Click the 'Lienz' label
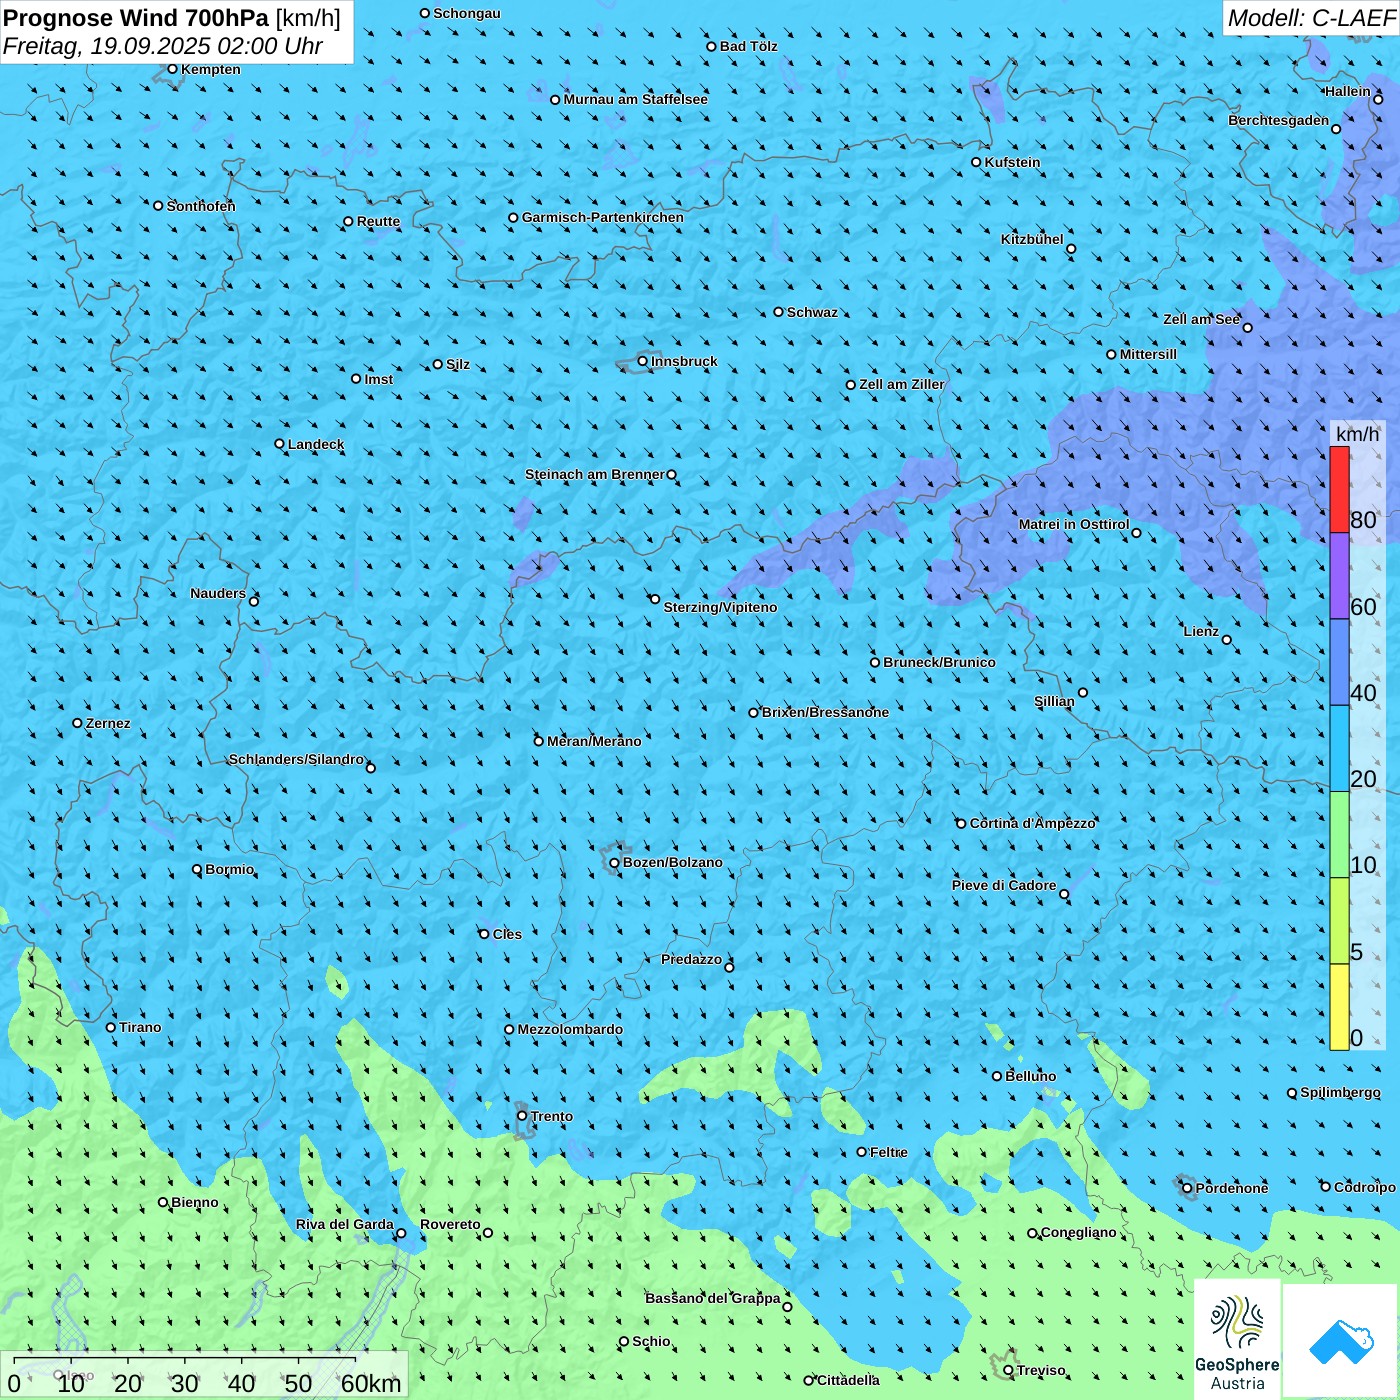The width and height of the screenshot is (1400, 1400). (x=1201, y=631)
